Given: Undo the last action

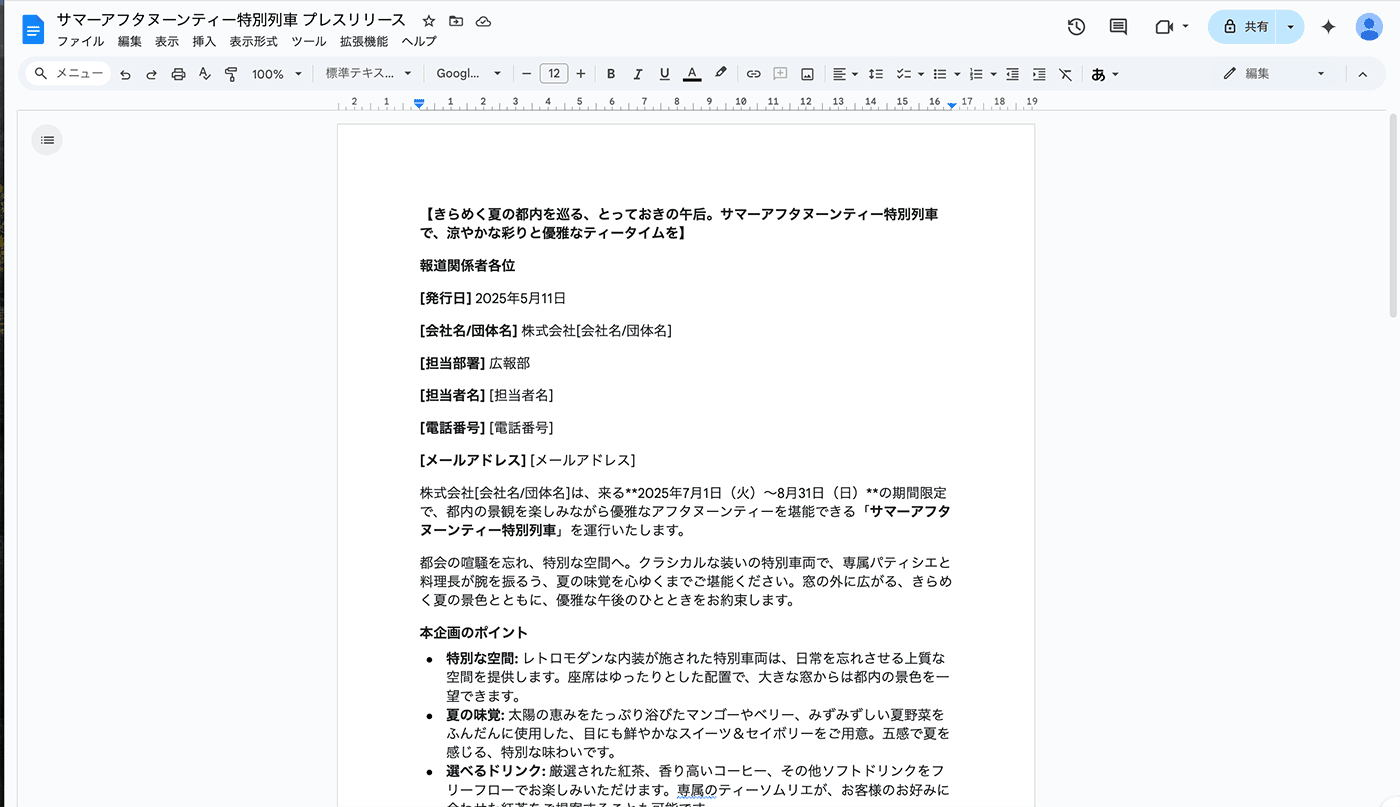Looking at the screenshot, I should click(125, 74).
